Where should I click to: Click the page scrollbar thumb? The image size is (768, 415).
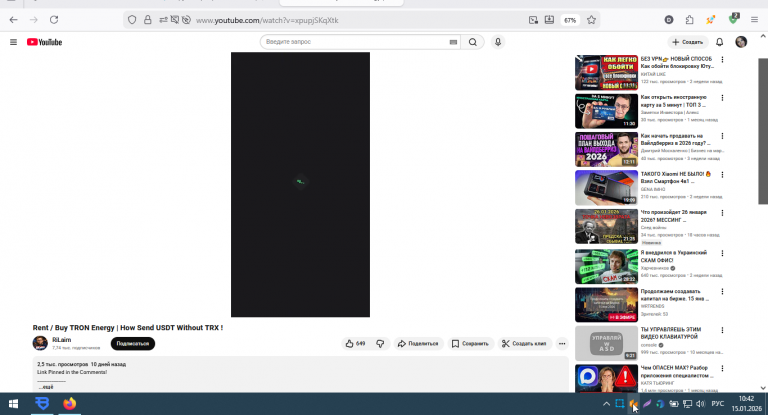(763, 131)
